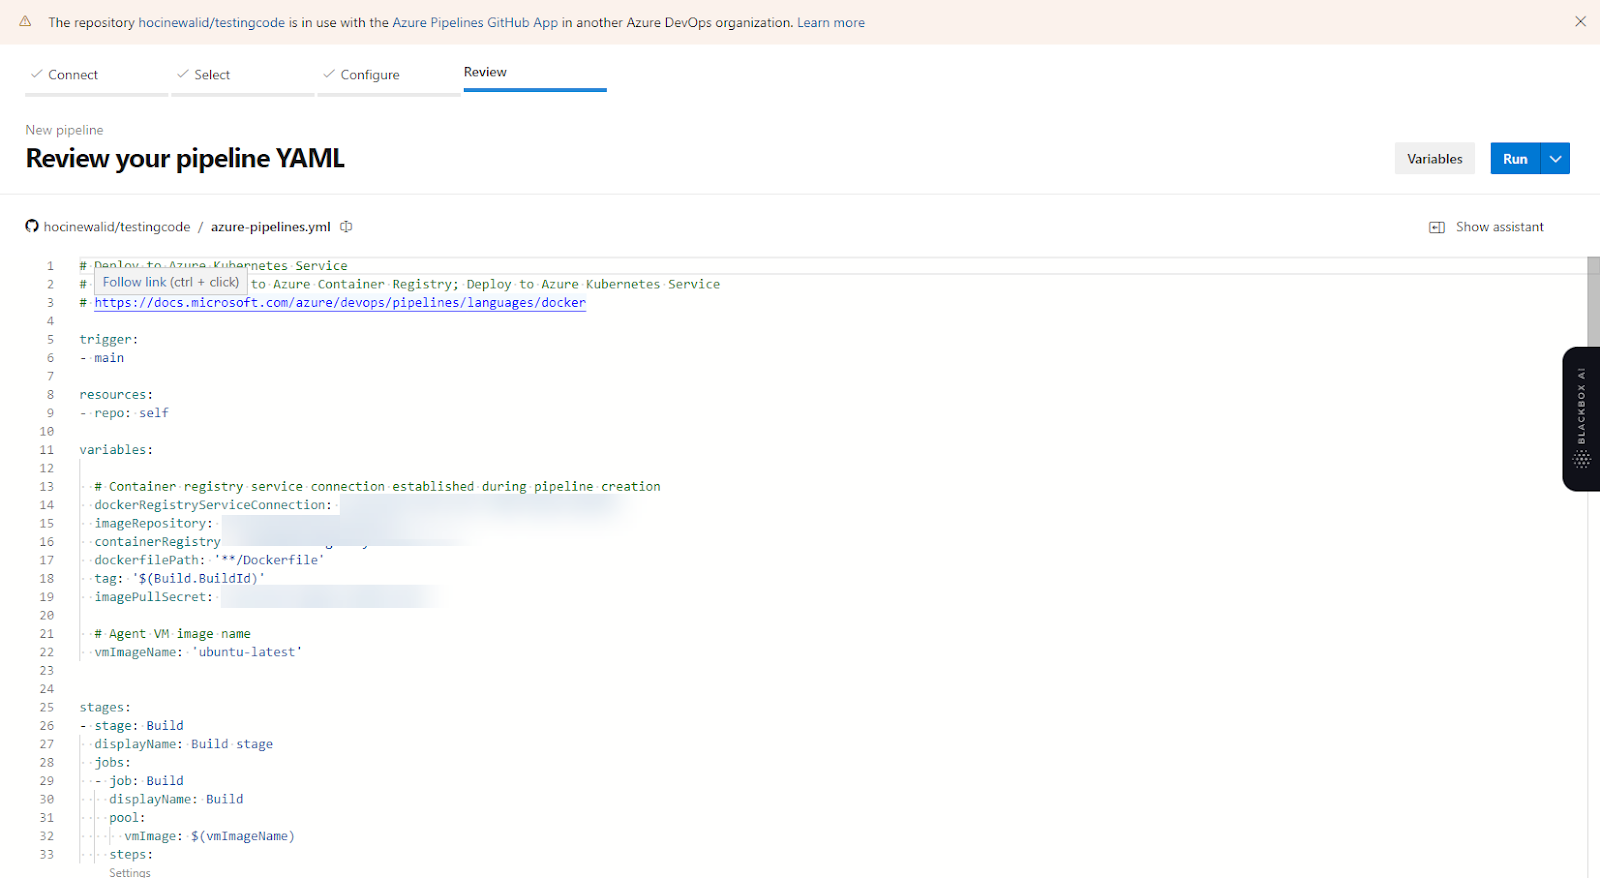Click line number 25 in gutter
This screenshot has height=878, width=1600.
[47, 707]
